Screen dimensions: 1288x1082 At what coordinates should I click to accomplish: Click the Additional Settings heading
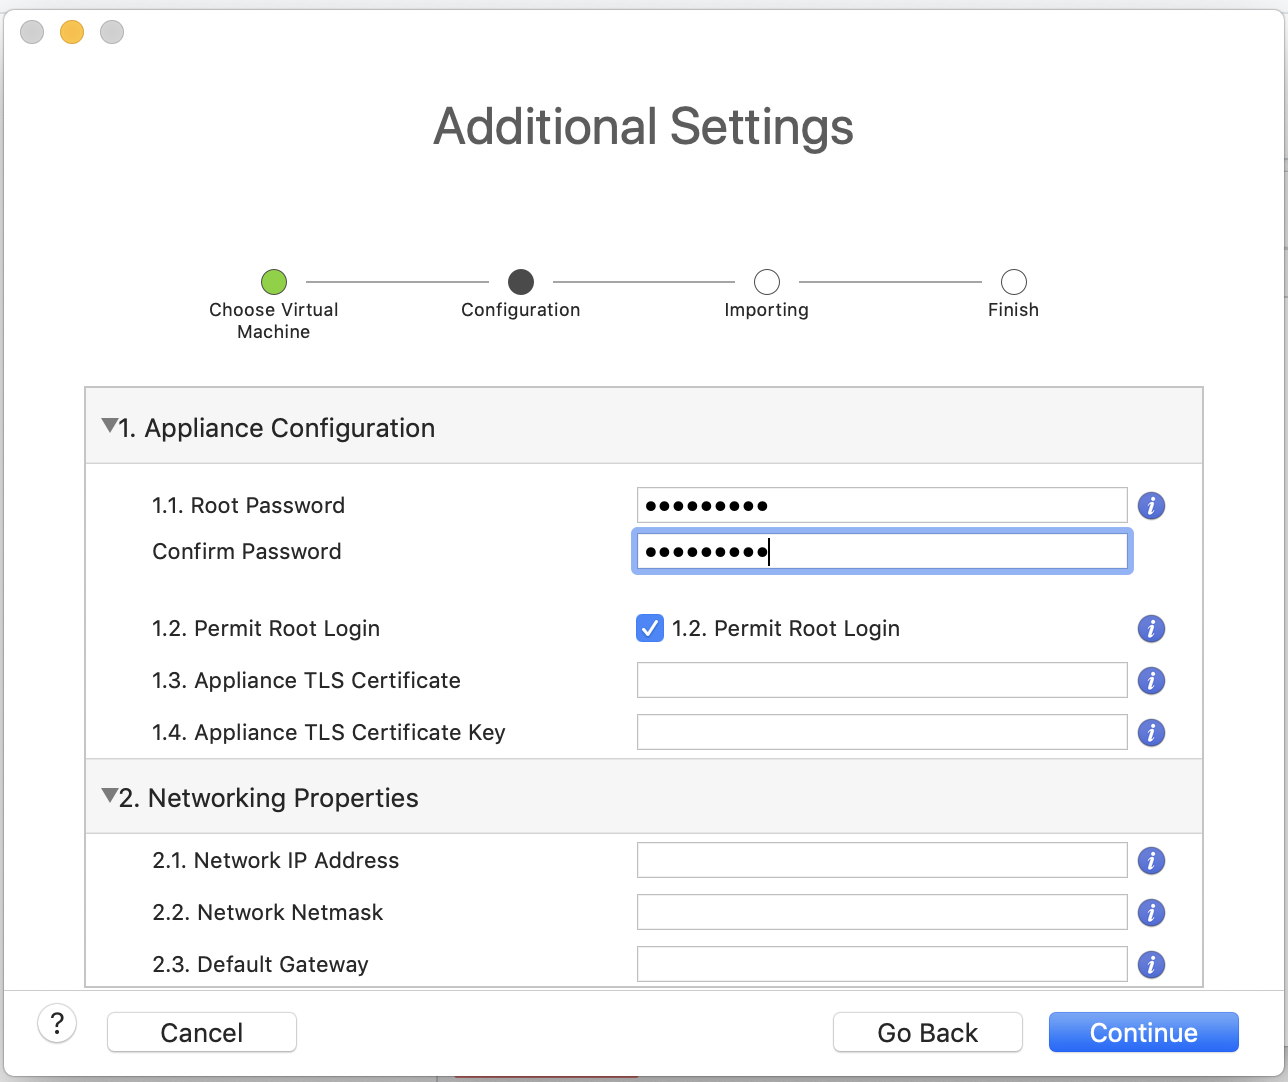643,128
